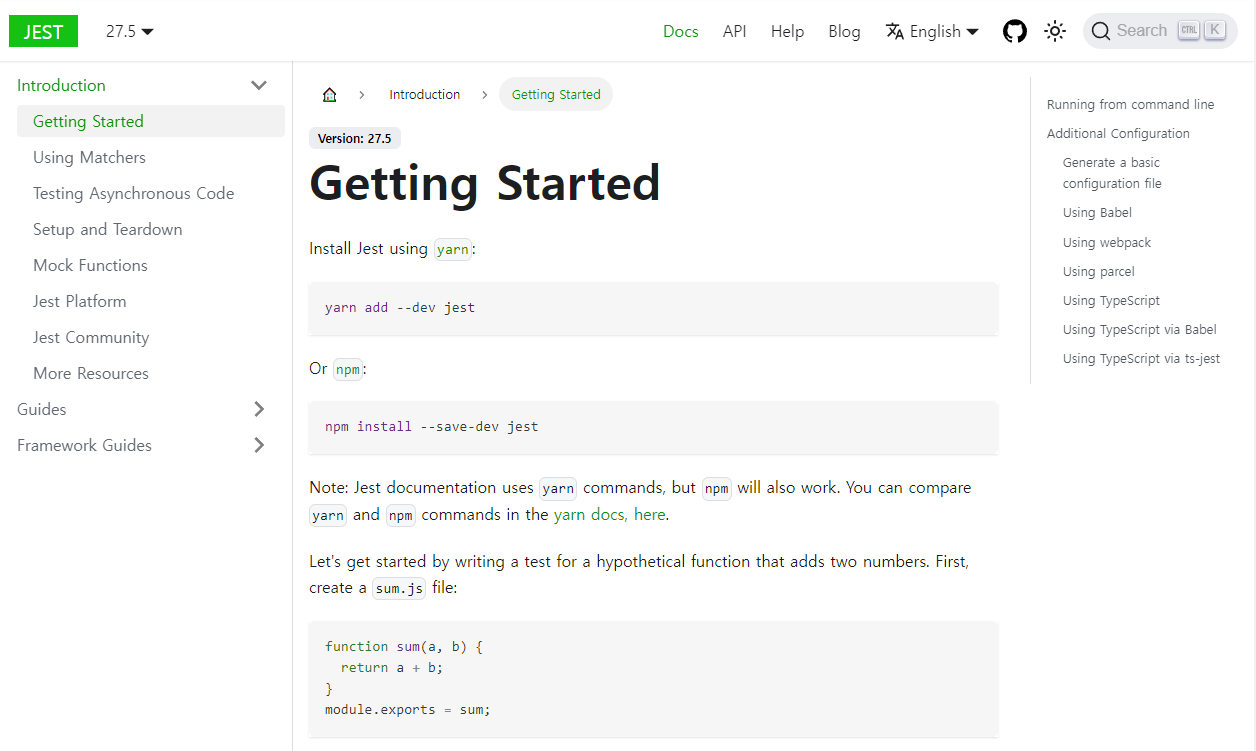
Task: Select Getting Started in the sidebar
Action: click(151, 121)
